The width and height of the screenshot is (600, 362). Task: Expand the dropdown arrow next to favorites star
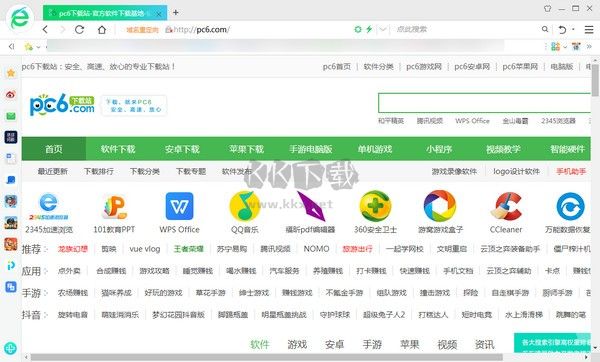point(38,47)
